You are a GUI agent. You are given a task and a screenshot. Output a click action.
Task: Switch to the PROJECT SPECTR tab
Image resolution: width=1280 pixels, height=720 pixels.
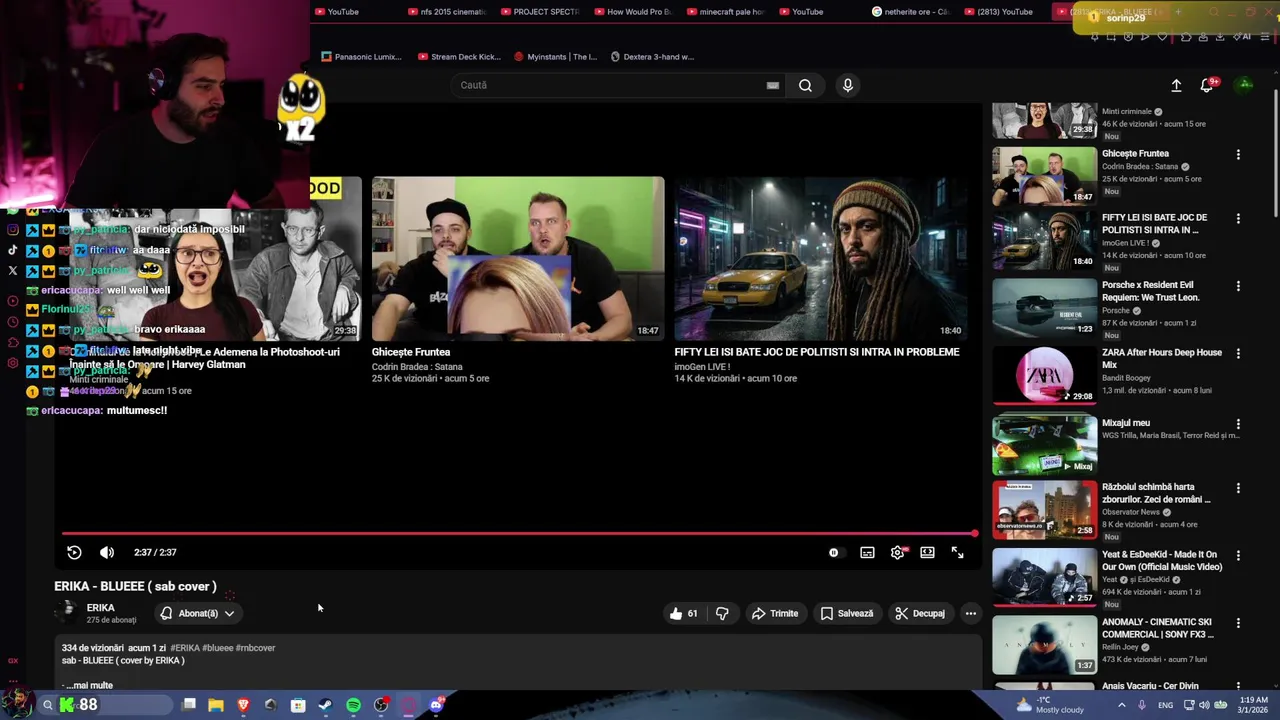[539, 12]
